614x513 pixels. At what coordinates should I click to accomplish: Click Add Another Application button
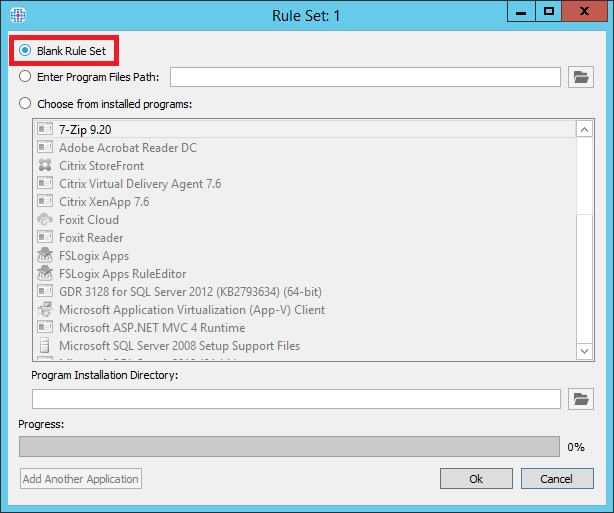(81, 479)
